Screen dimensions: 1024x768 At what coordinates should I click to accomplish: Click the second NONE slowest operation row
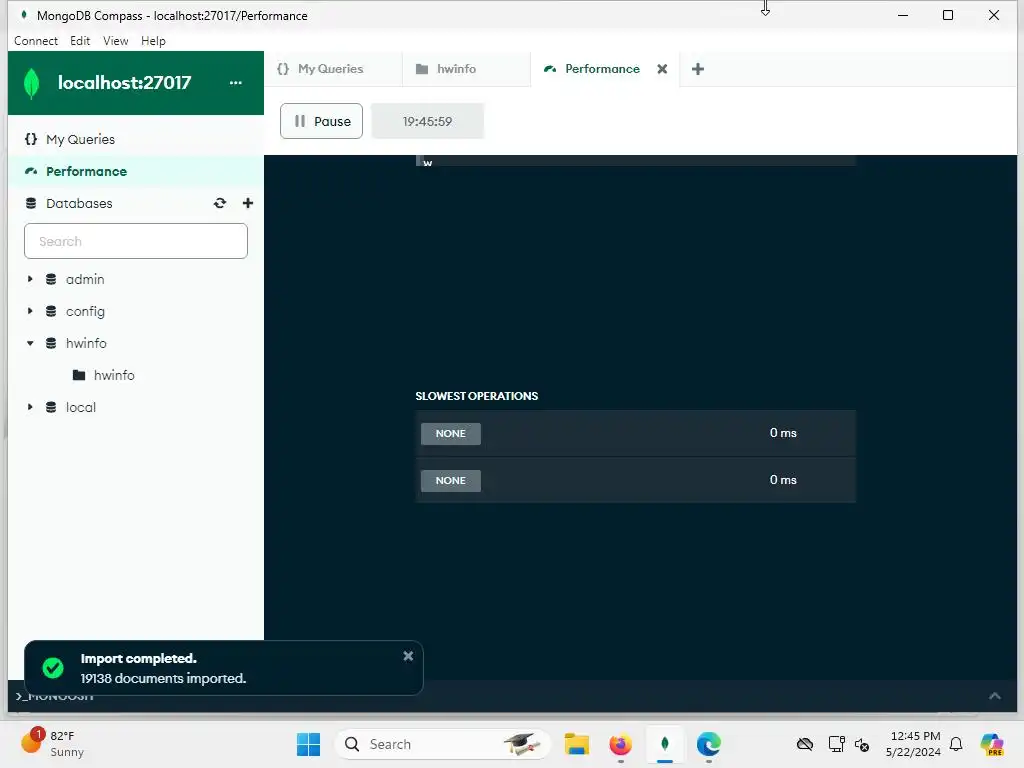click(635, 480)
